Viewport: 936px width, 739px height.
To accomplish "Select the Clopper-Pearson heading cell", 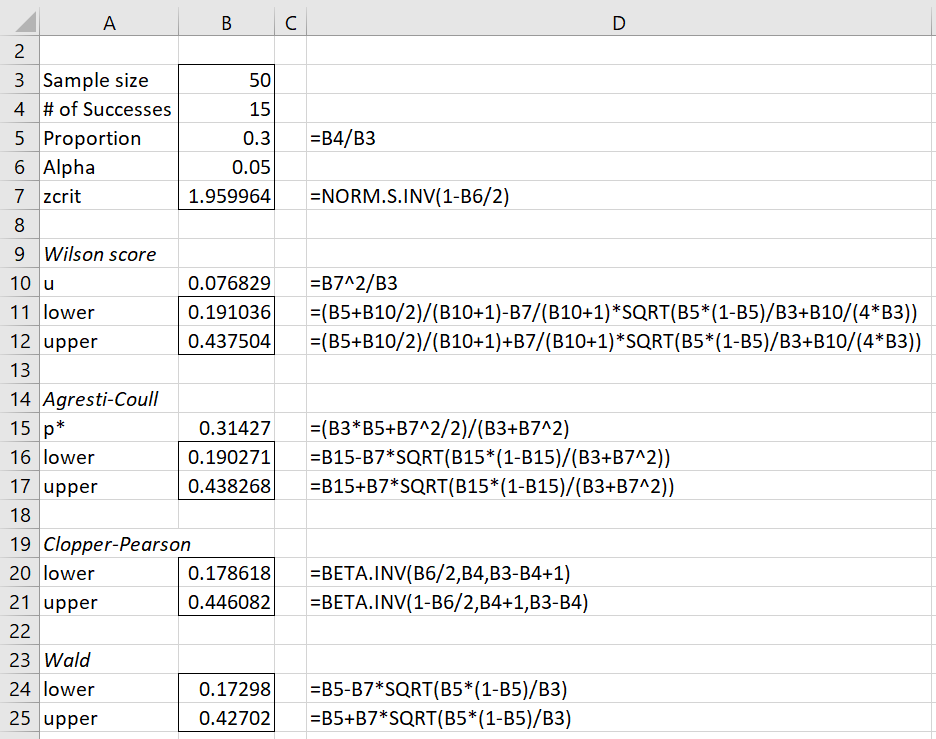I will coord(109,544).
